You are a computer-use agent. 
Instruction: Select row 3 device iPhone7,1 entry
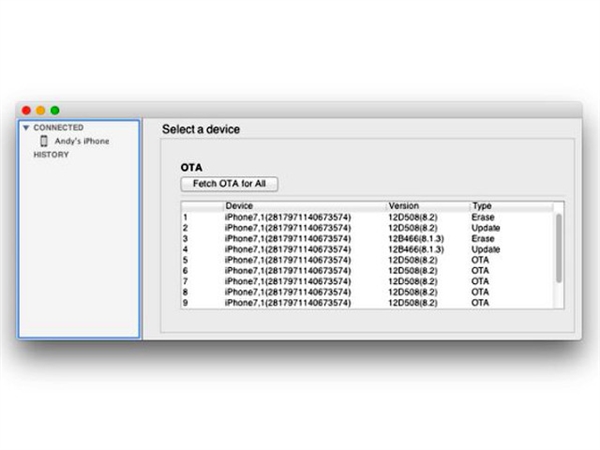pos(288,239)
